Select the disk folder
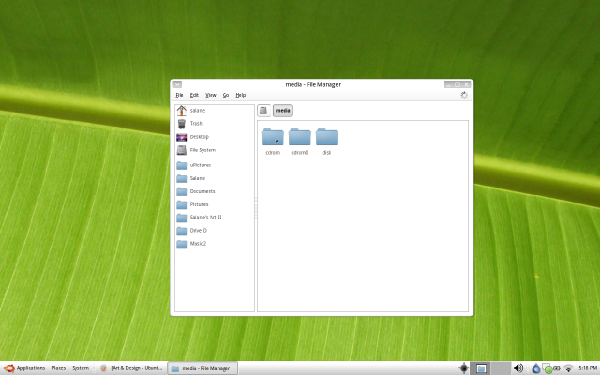600x375 pixels. [x=327, y=142]
